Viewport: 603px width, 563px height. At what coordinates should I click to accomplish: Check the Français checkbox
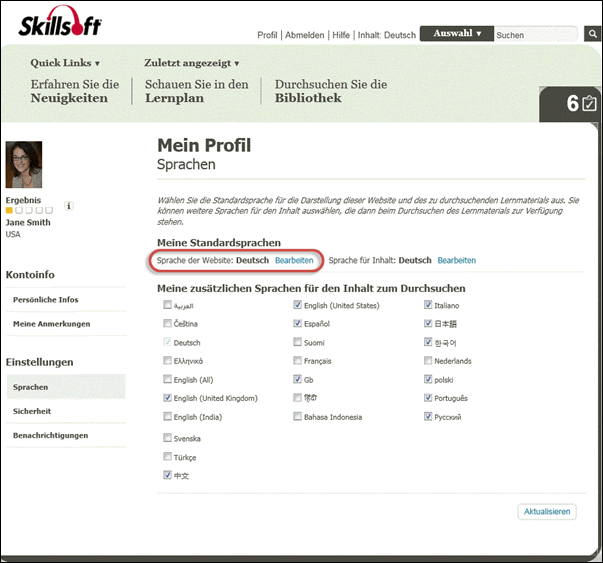pos(297,360)
